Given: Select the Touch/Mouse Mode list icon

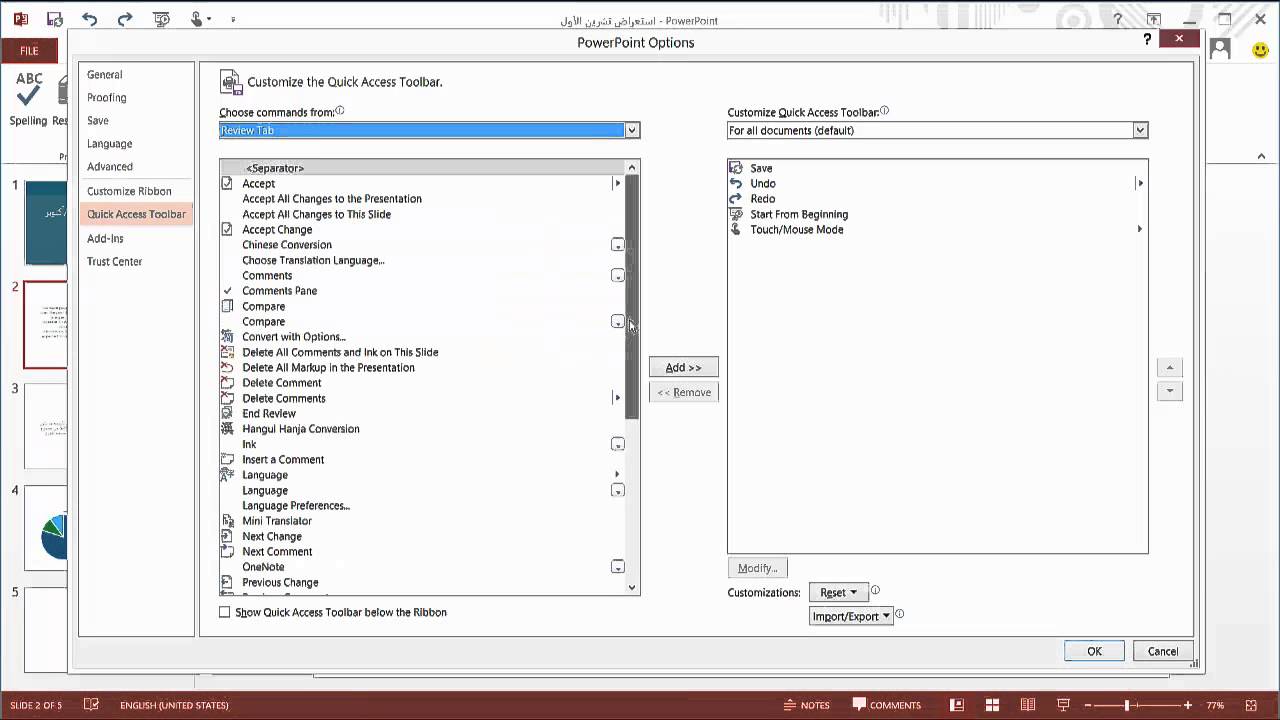Looking at the screenshot, I should coord(736,229).
